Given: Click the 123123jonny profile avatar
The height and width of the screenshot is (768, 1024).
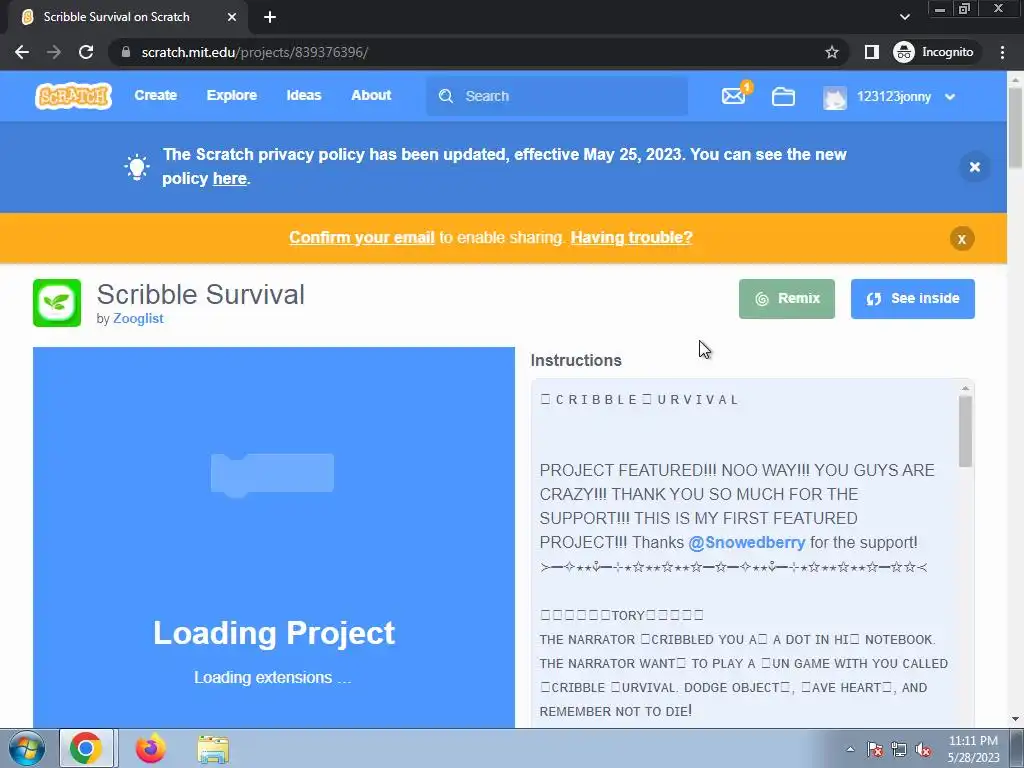Looking at the screenshot, I should (835, 97).
